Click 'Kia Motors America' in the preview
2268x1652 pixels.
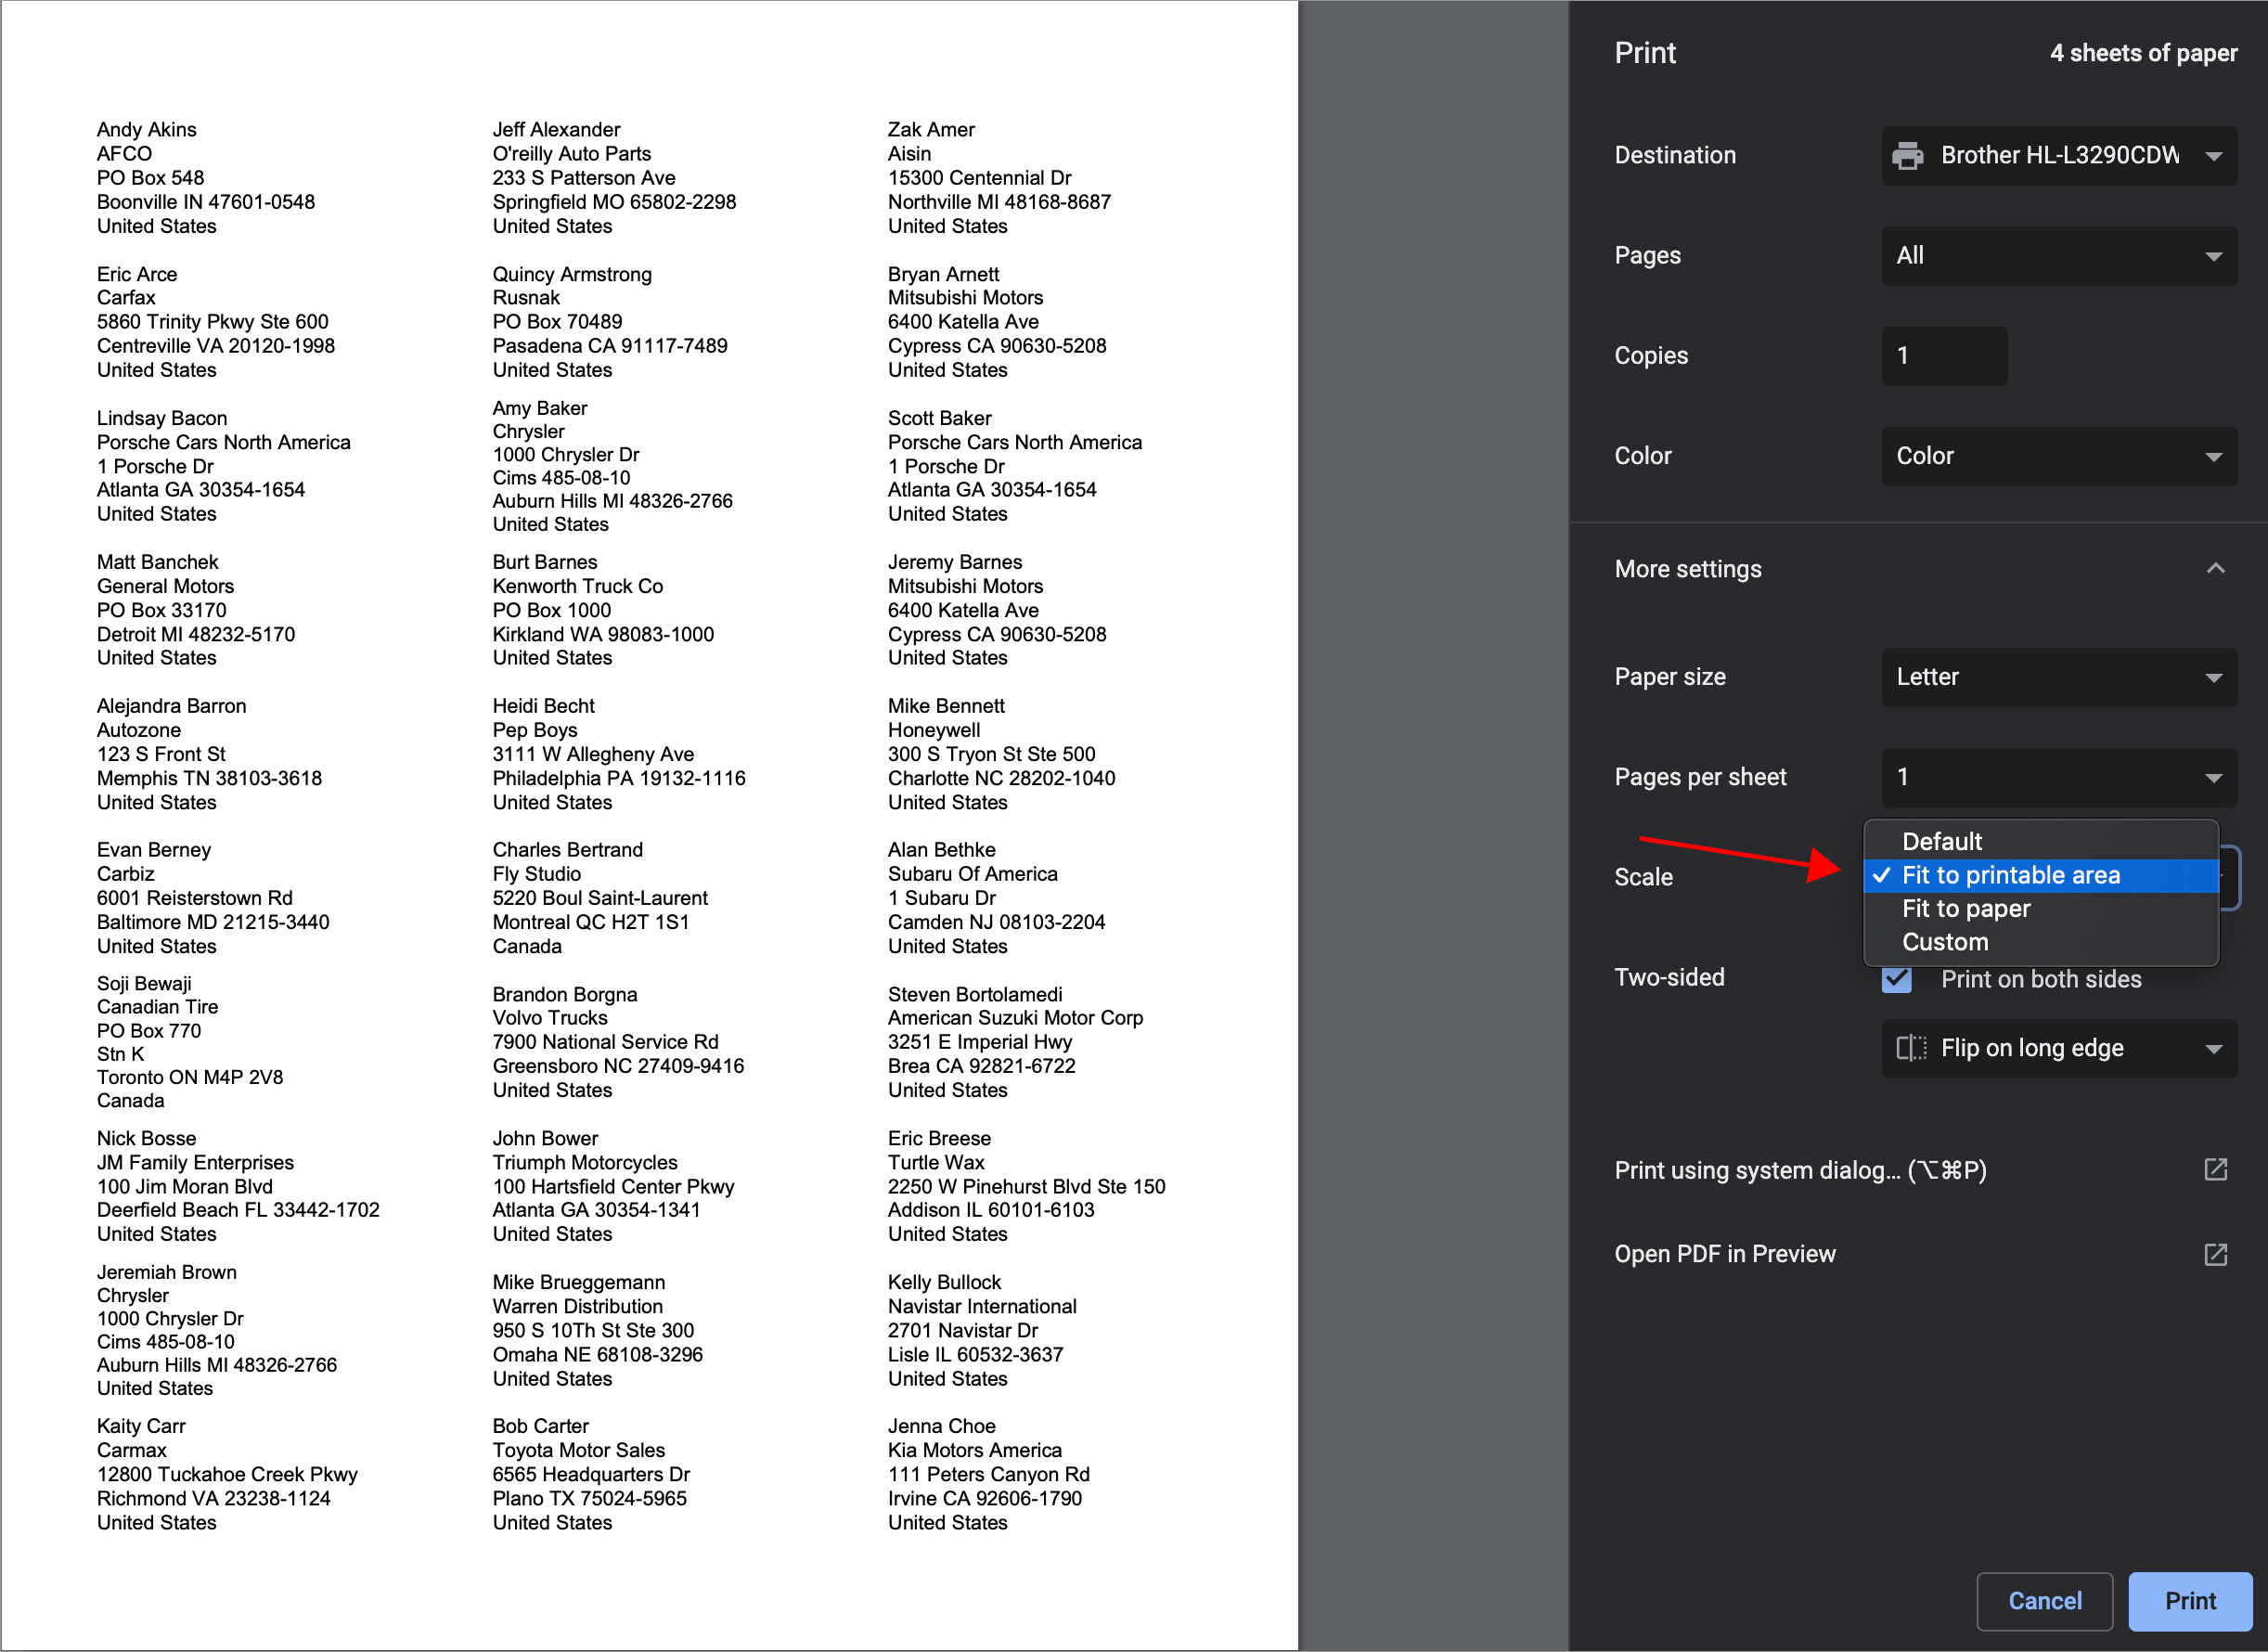tap(975, 1450)
